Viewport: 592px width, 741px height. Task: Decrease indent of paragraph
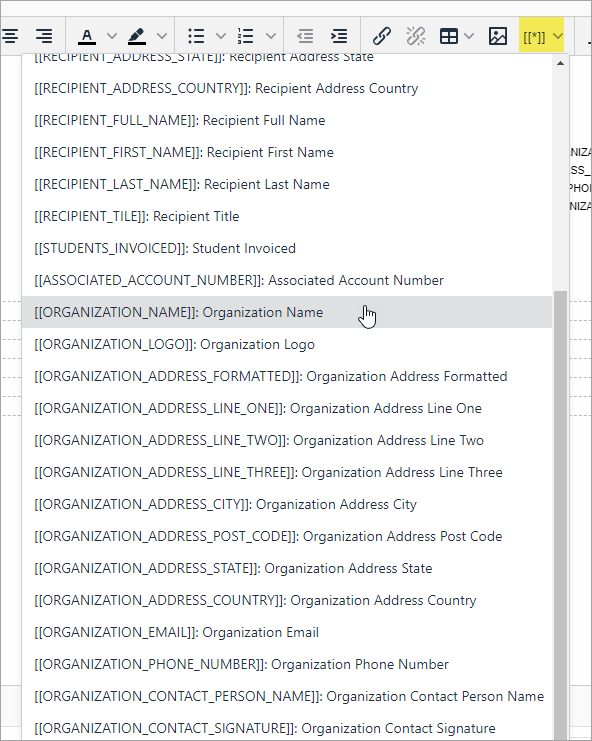tap(305, 36)
